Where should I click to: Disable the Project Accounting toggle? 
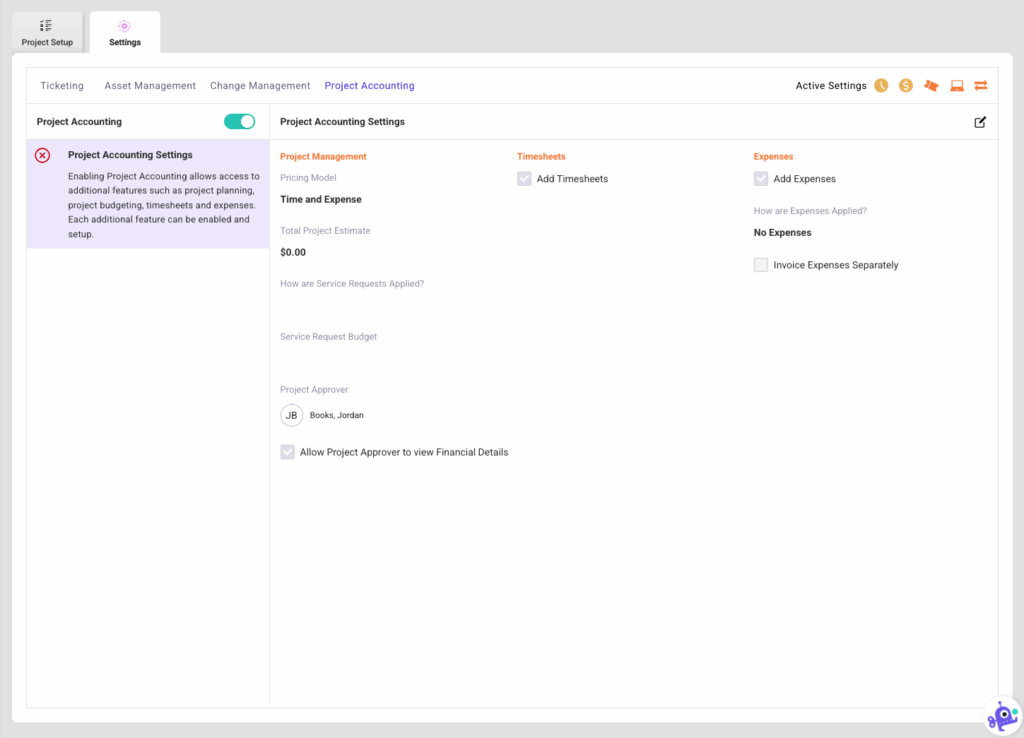(x=240, y=119)
